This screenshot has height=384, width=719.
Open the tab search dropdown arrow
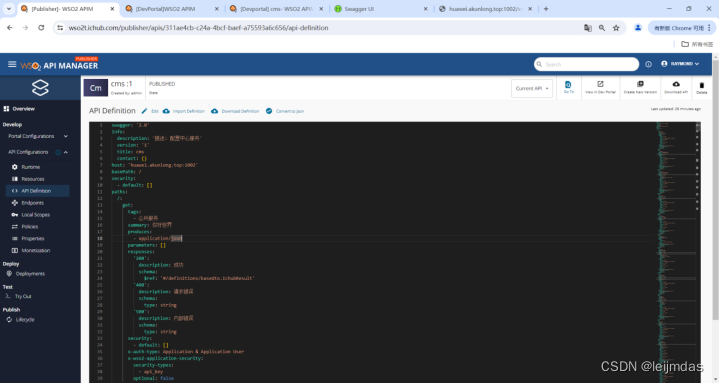coord(8,9)
